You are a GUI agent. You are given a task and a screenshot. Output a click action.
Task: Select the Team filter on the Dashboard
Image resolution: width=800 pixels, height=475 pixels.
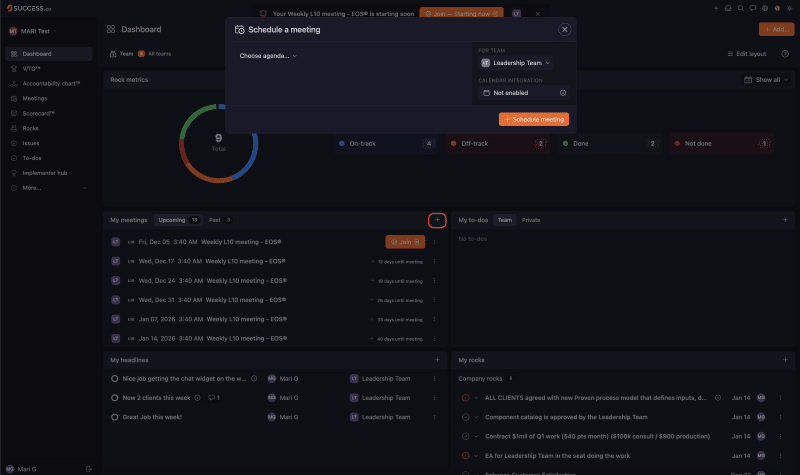click(121, 54)
